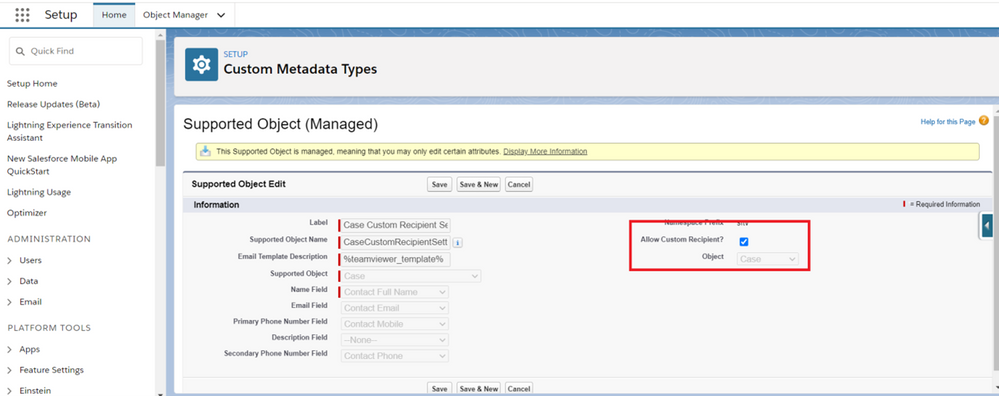Viewport: 999px width, 396px height.
Task: Click the Custom Metadata Types gear icon
Action: pos(201,64)
